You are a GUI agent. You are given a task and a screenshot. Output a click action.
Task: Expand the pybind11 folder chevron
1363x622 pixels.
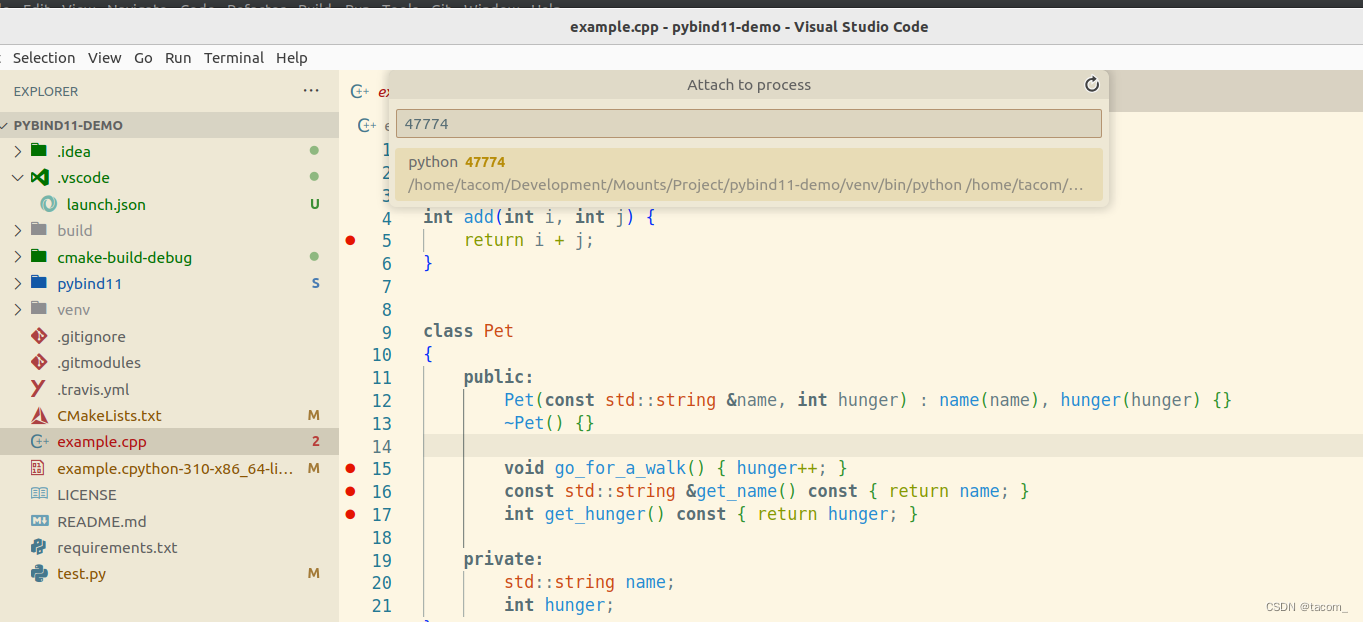click(17, 283)
